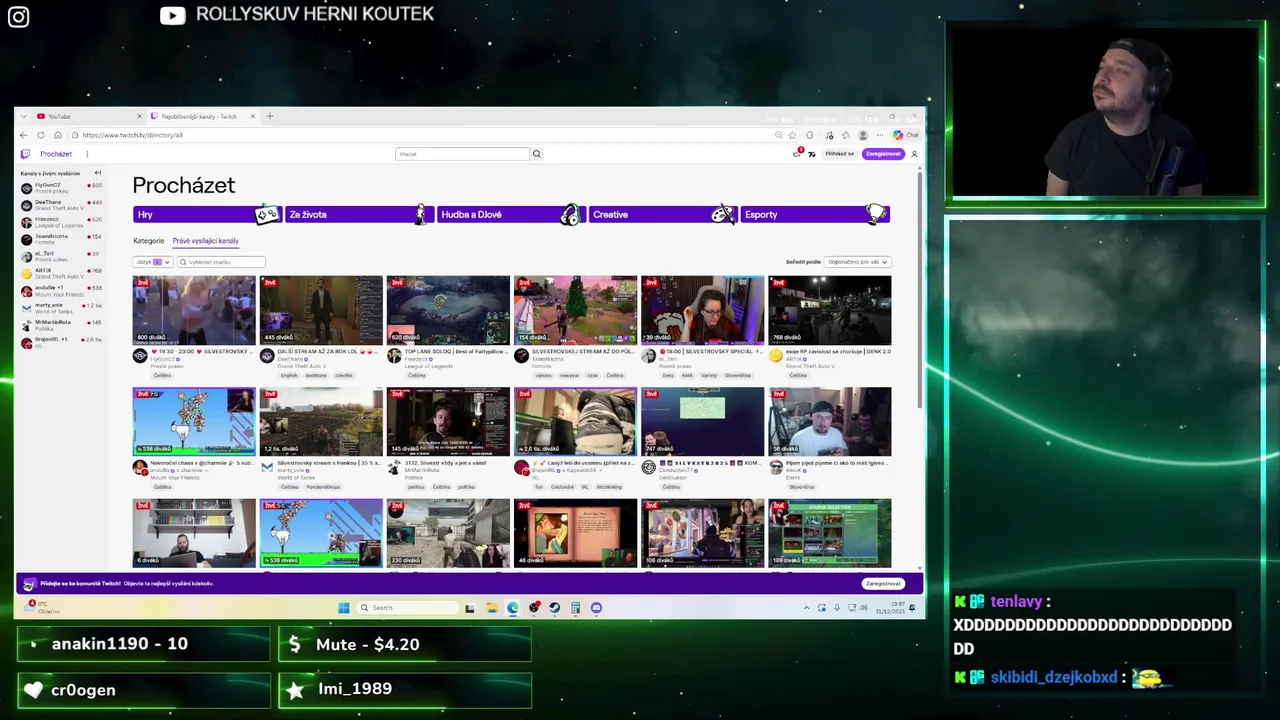Open the Jazyk language filter dropdown
Viewport: 1280px width, 720px height.
click(x=153, y=262)
